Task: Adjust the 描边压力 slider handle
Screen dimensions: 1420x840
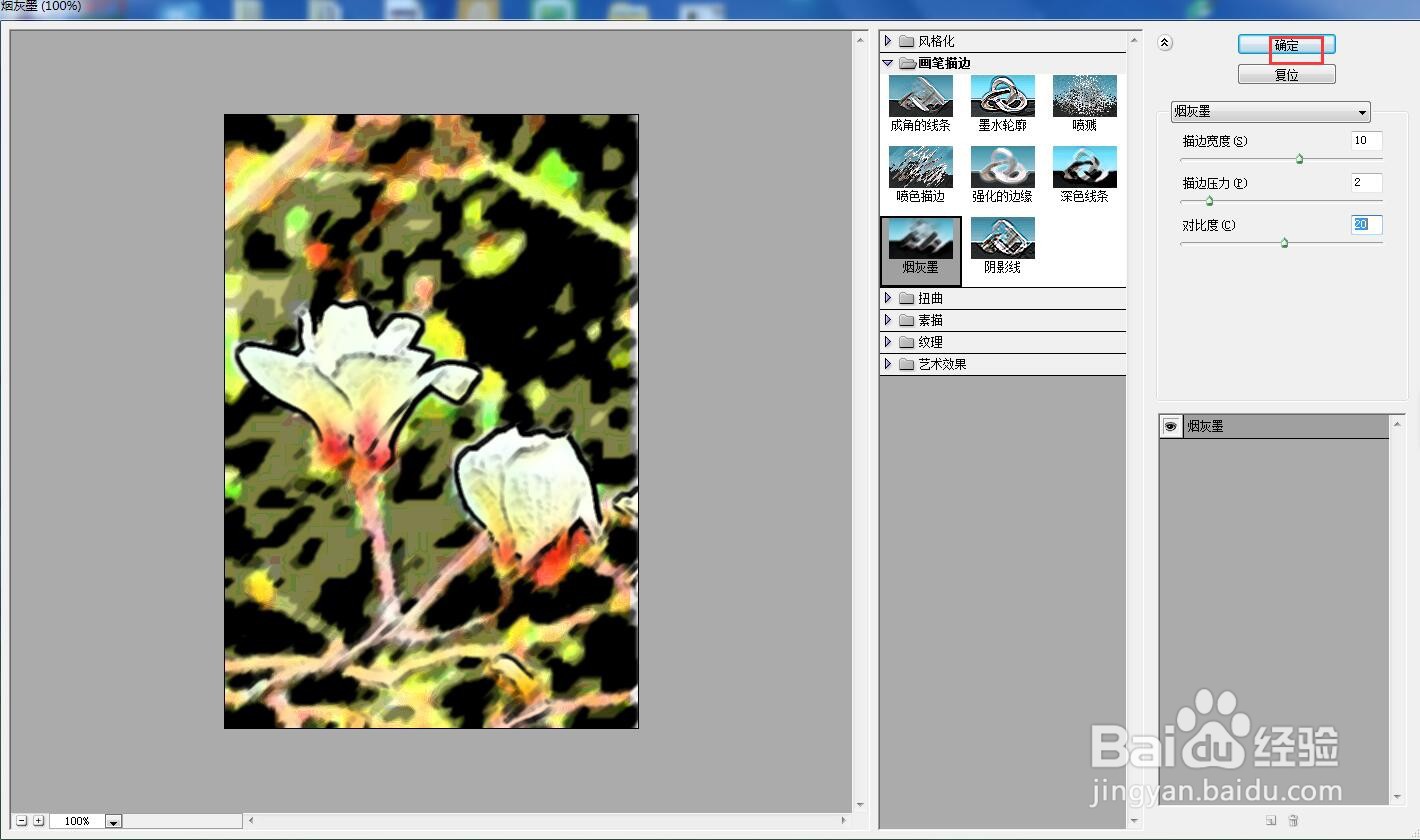Action: point(1209,201)
